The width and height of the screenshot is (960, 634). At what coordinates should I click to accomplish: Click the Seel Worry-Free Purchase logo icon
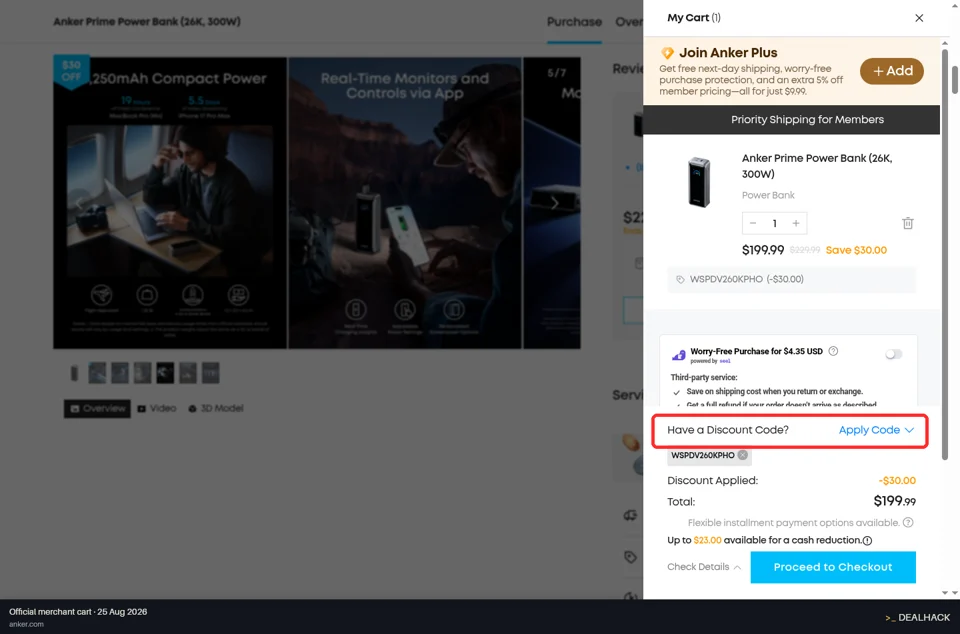pos(678,355)
